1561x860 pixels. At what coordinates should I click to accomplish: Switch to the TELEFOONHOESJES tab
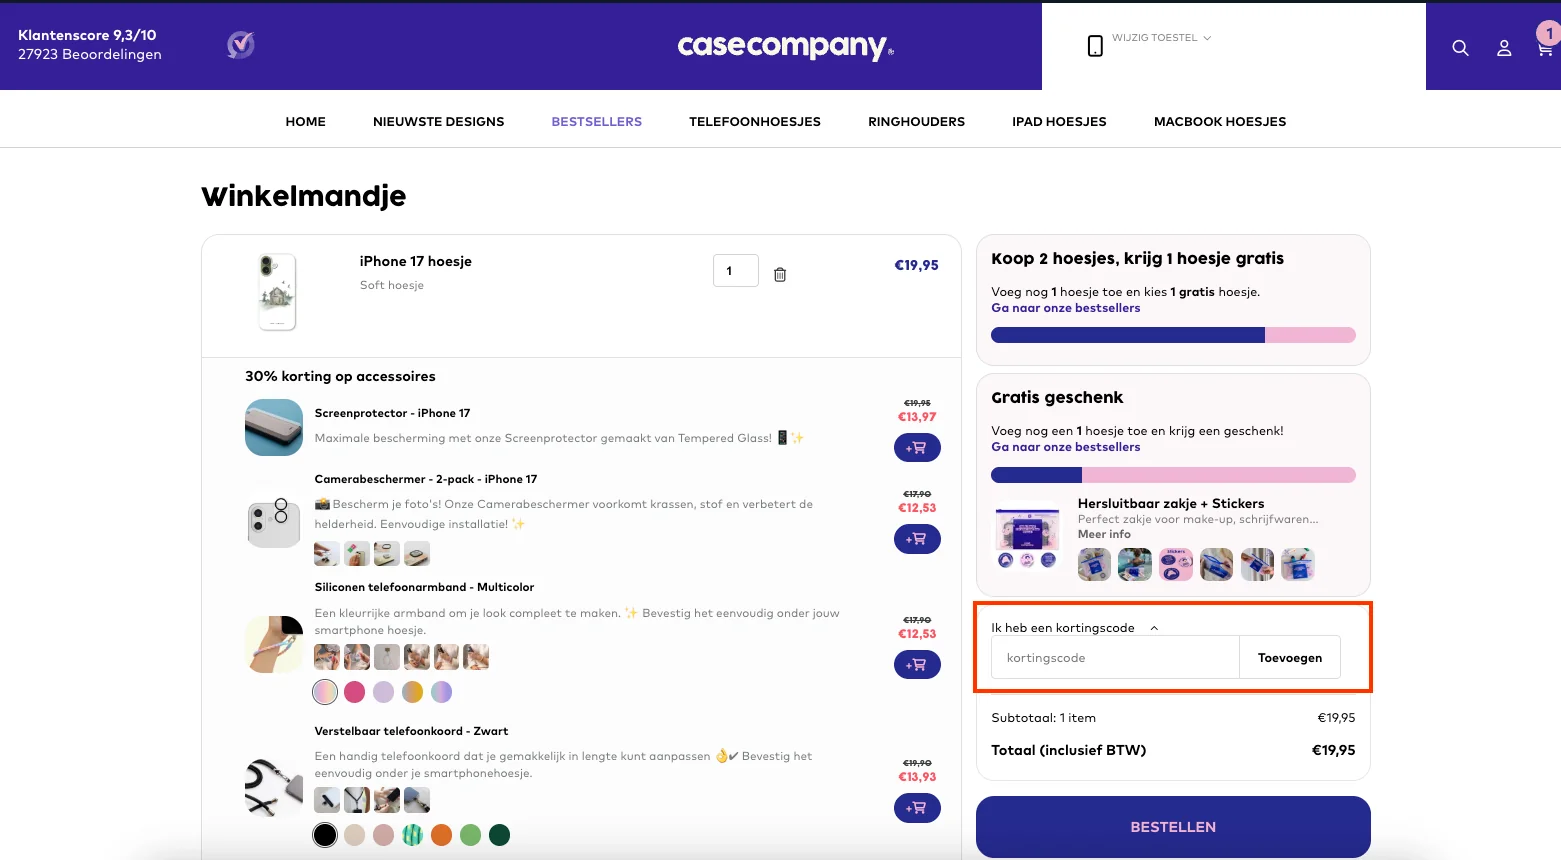[x=754, y=121]
